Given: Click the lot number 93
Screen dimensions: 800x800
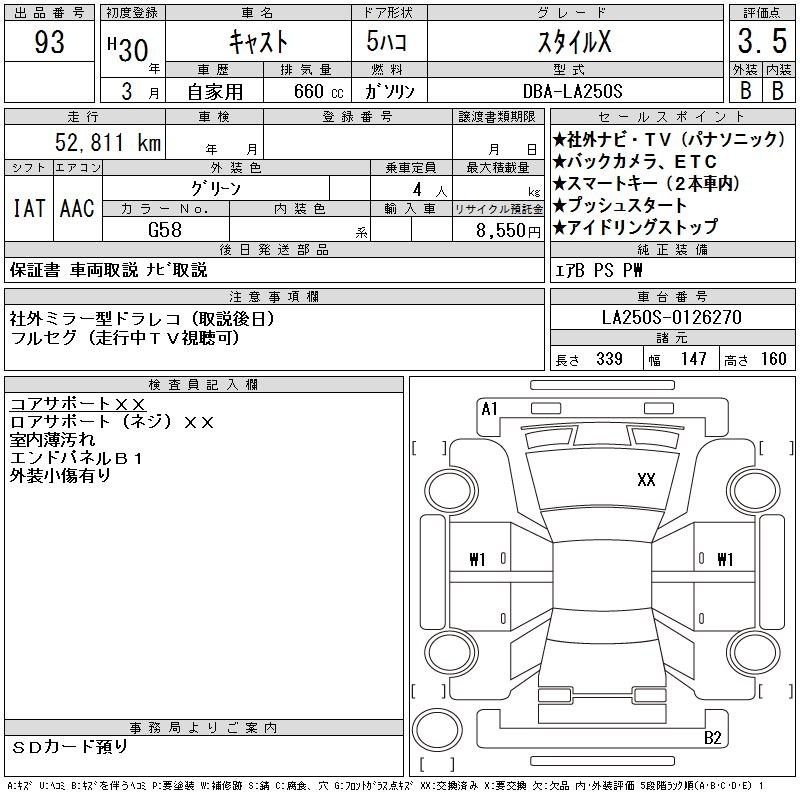Looking at the screenshot, I should [x=49, y=43].
